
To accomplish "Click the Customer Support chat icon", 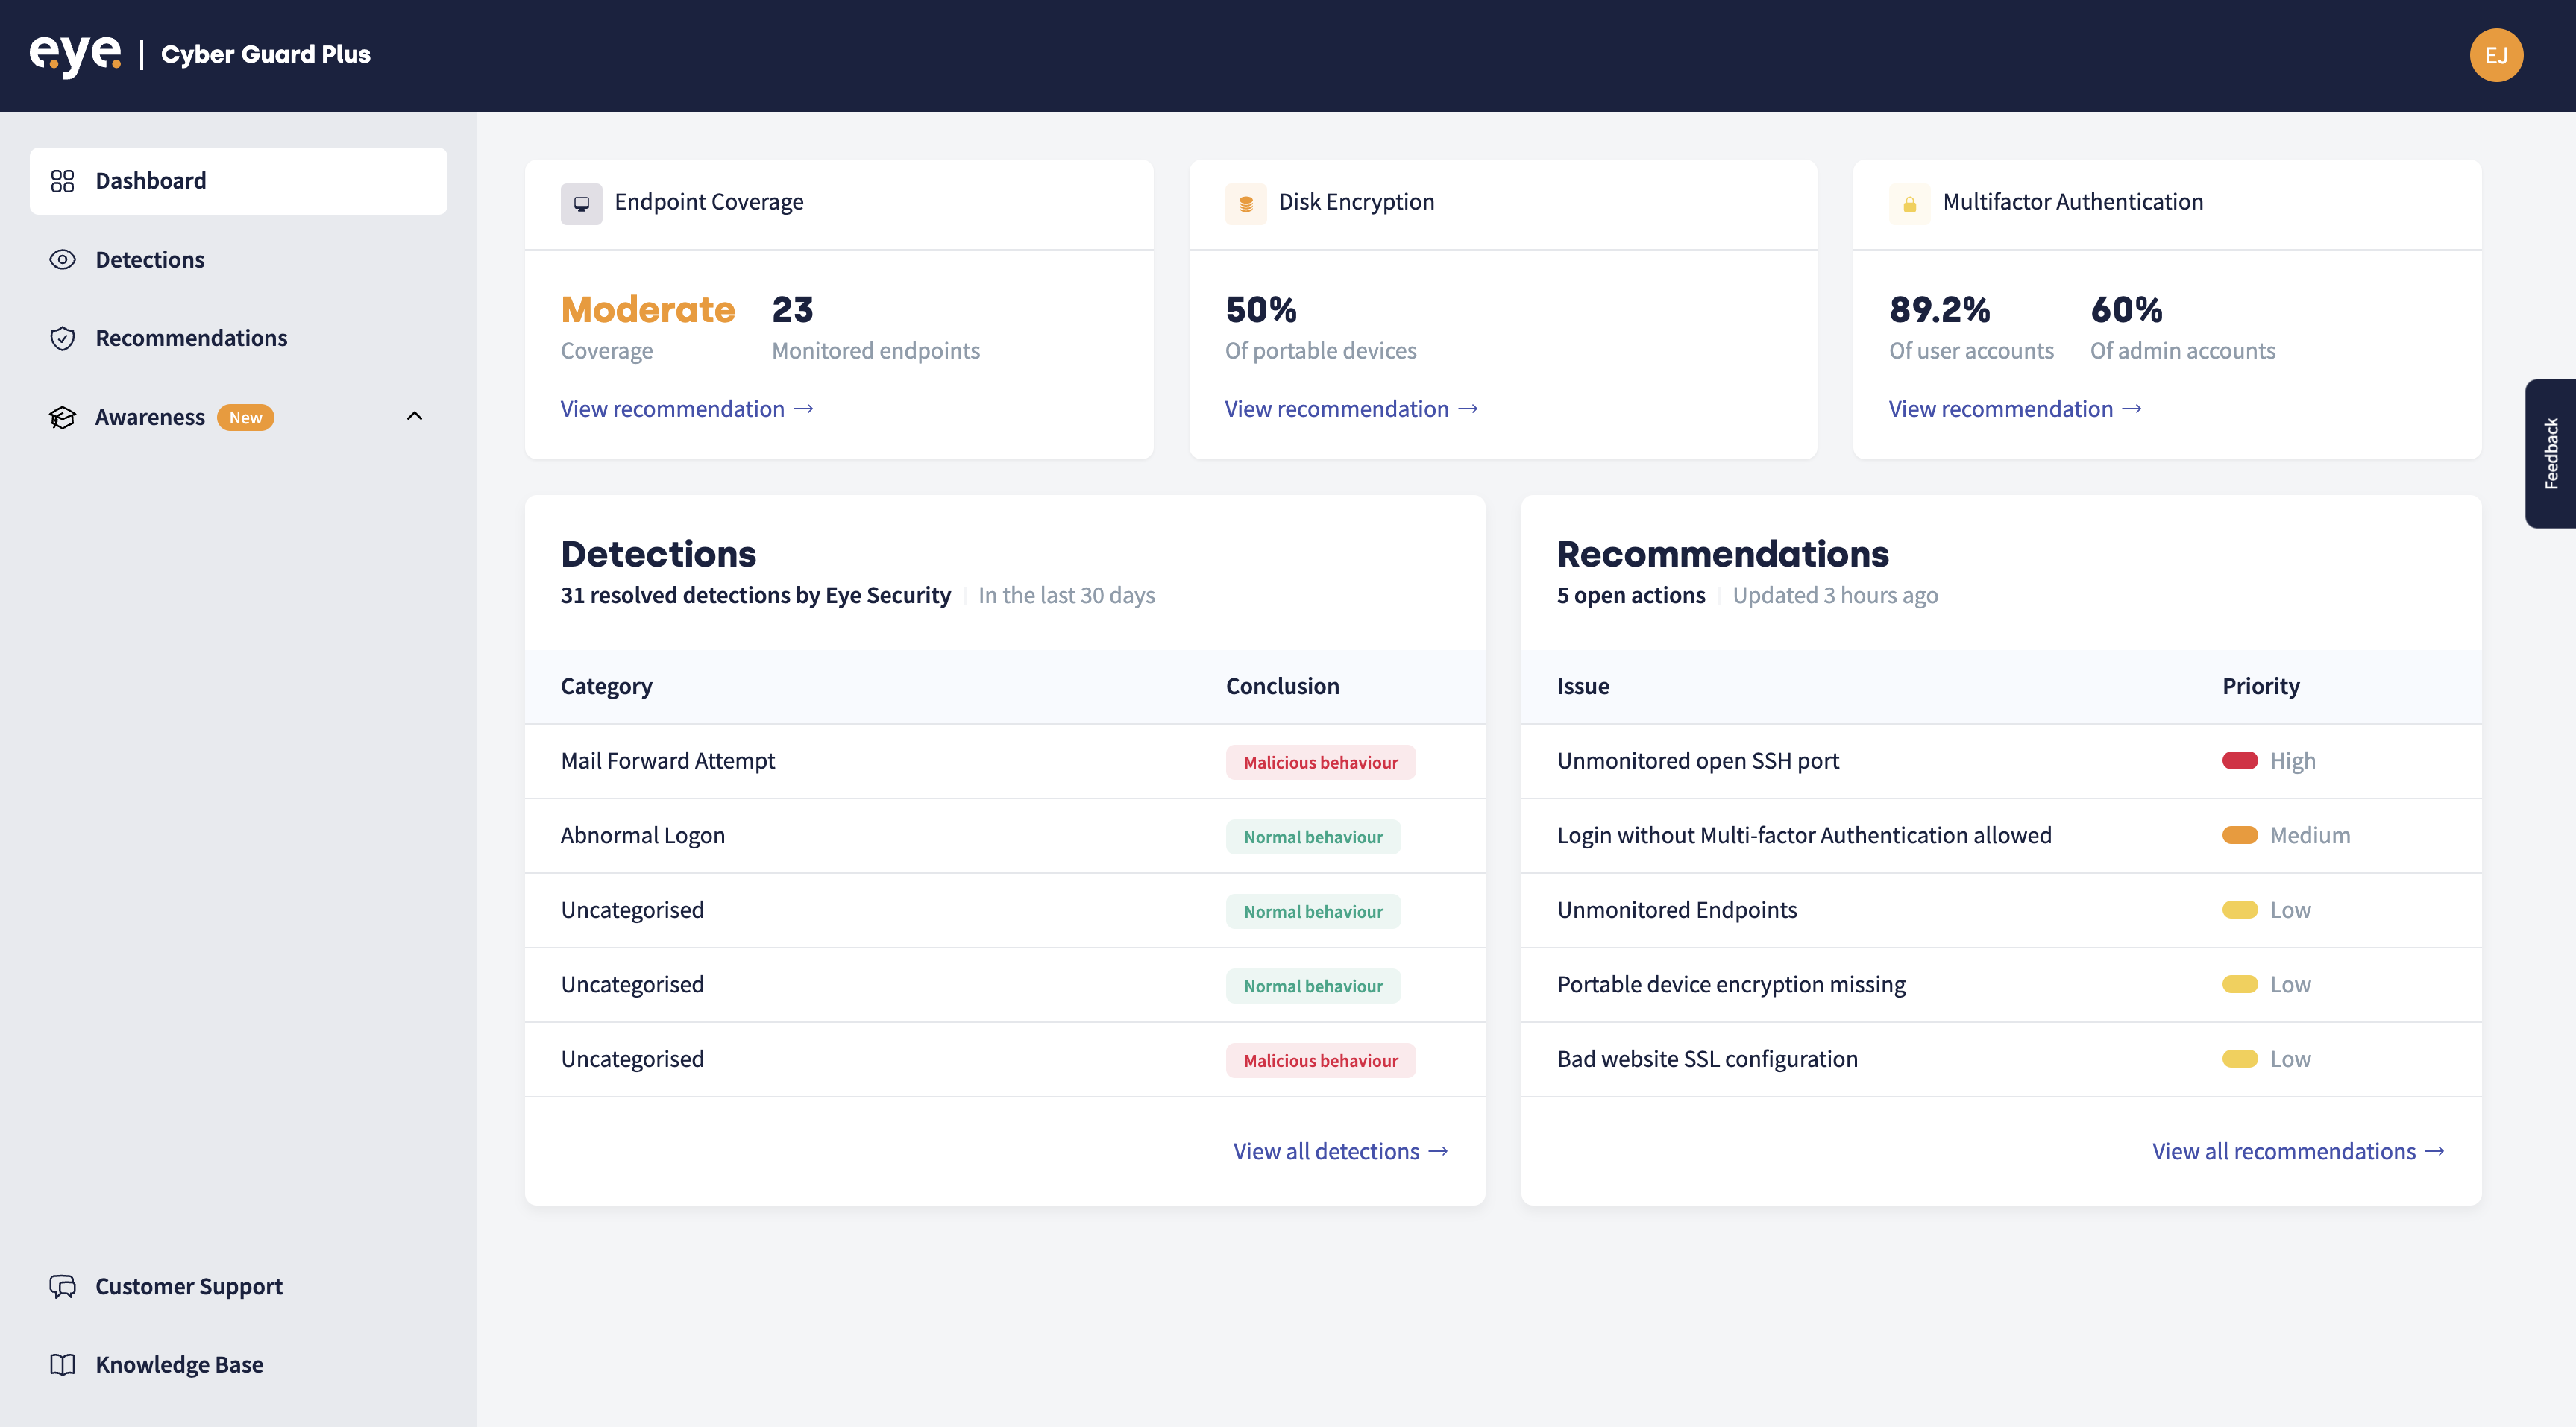I will 62,1286.
